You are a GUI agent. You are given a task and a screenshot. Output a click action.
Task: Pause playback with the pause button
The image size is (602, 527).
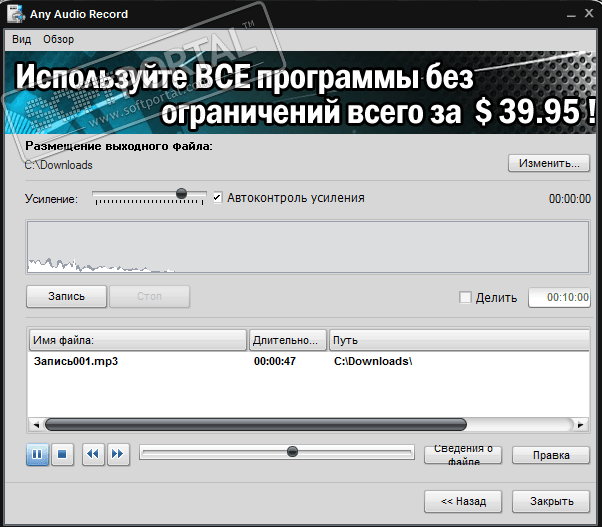(38, 454)
